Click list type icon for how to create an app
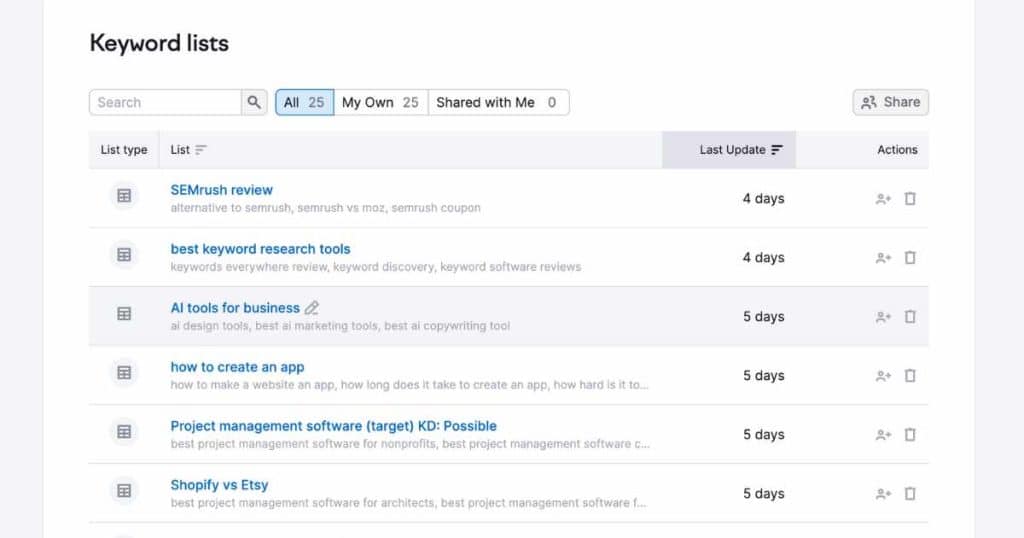This screenshot has width=1024, height=538. pos(124,373)
